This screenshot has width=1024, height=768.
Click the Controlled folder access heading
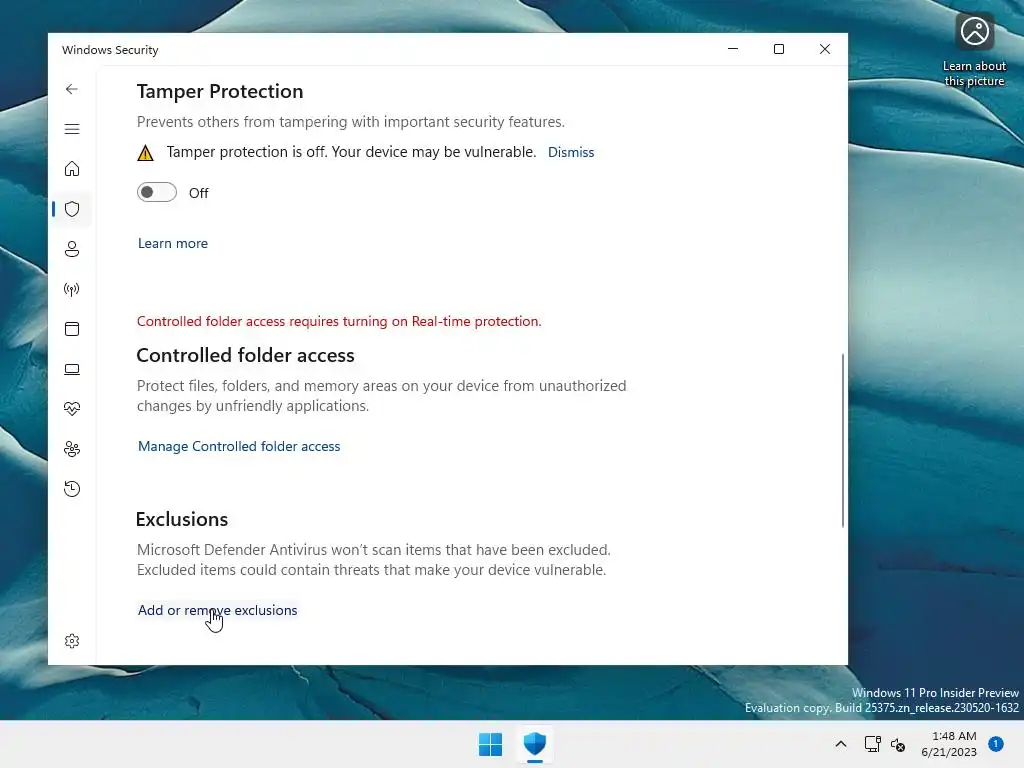pos(246,355)
